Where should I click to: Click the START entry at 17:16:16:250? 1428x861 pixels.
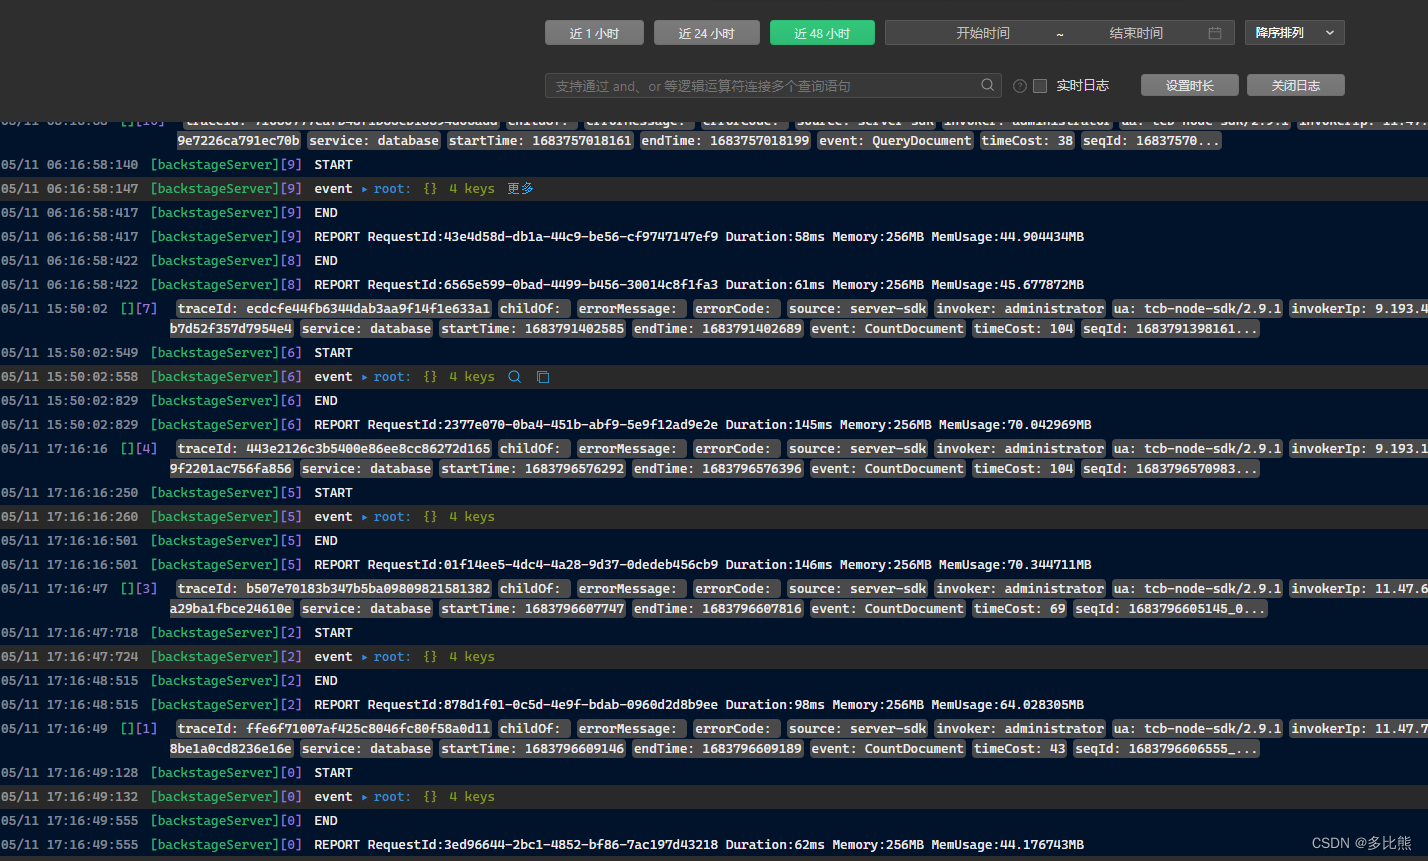(333, 493)
